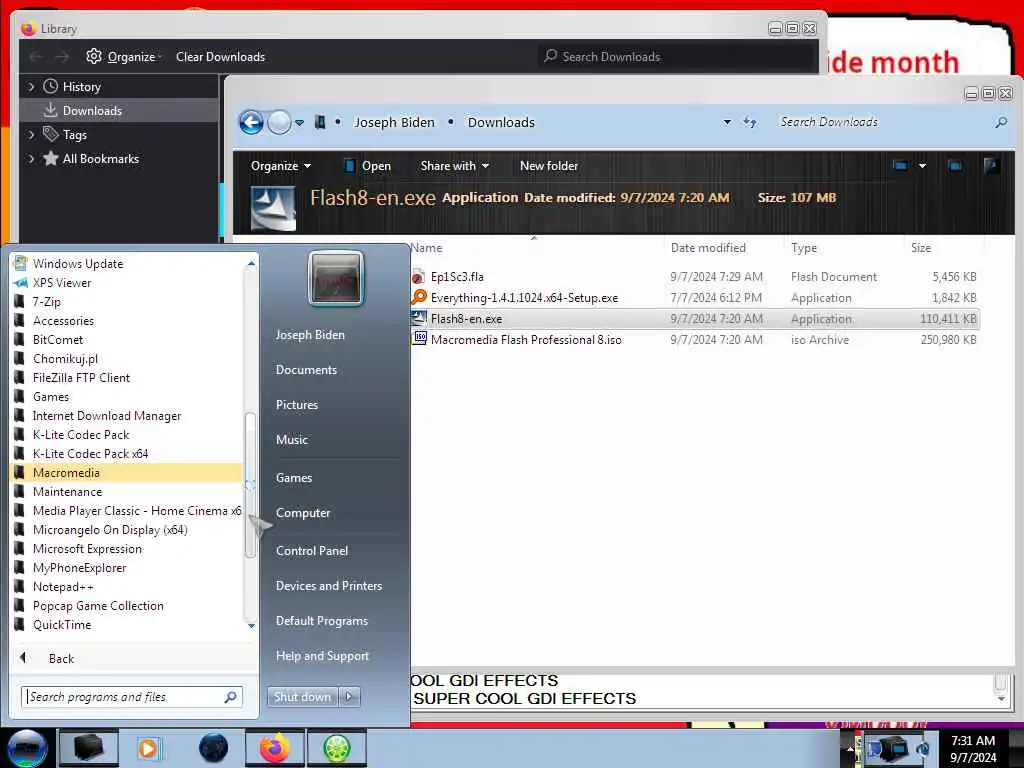The image size is (1024, 768).
Task: Sort by Size column header
Action: pyautogui.click(x=921, y=248)
